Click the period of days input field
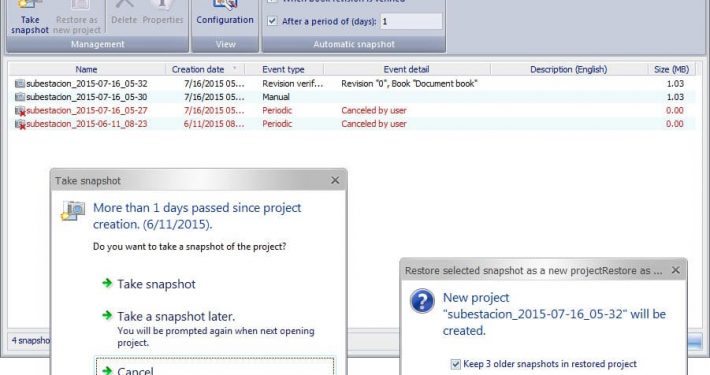Image resolution: width=710 pixels, height=375 pixels. [x=411, y=21]
